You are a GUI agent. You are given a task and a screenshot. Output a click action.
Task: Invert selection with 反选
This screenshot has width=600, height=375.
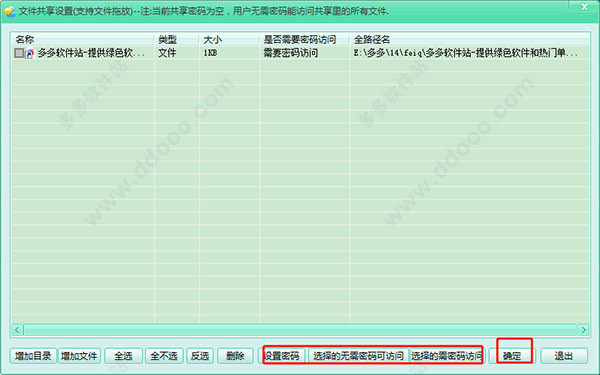(200, 356)
